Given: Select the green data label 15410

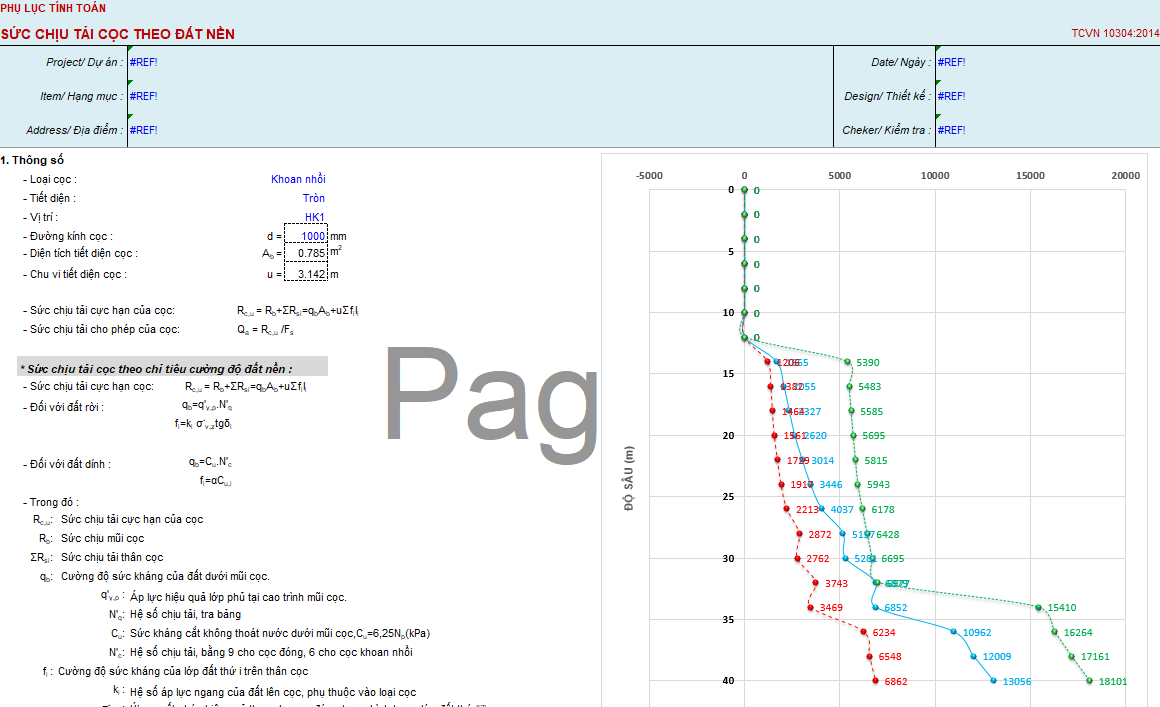Looking at the screenshot, I should pos(1062,607).
